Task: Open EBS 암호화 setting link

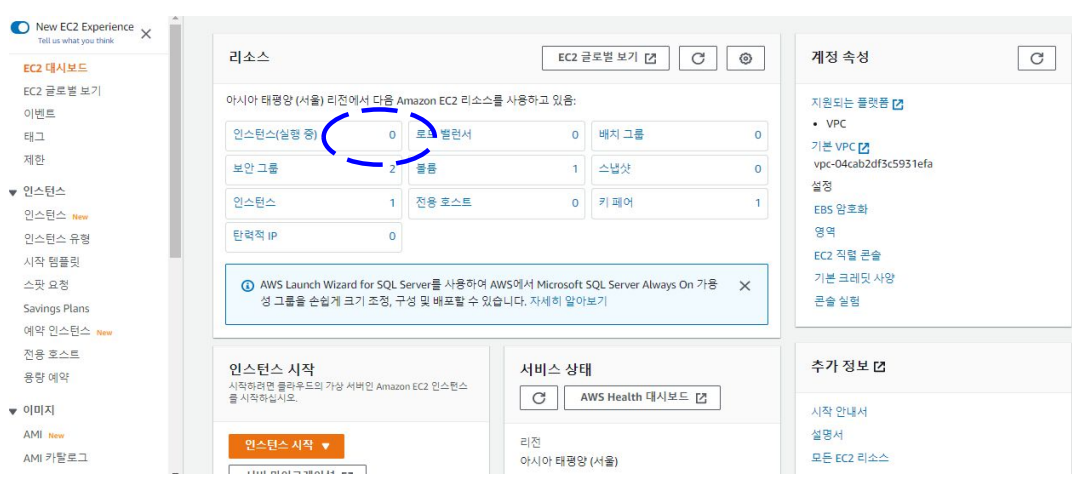Action: [x=840, y=209]
